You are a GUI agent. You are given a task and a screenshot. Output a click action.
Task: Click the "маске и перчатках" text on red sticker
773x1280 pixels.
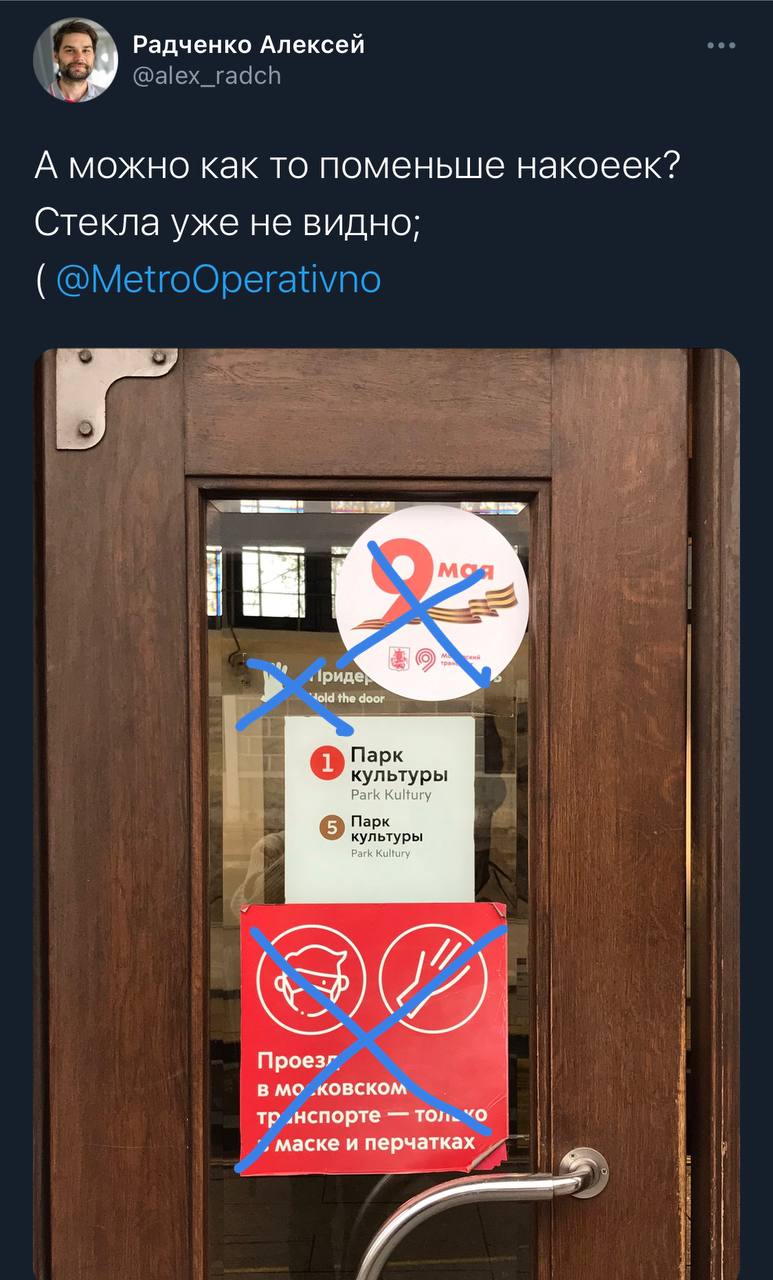(x=374, y=1138)
